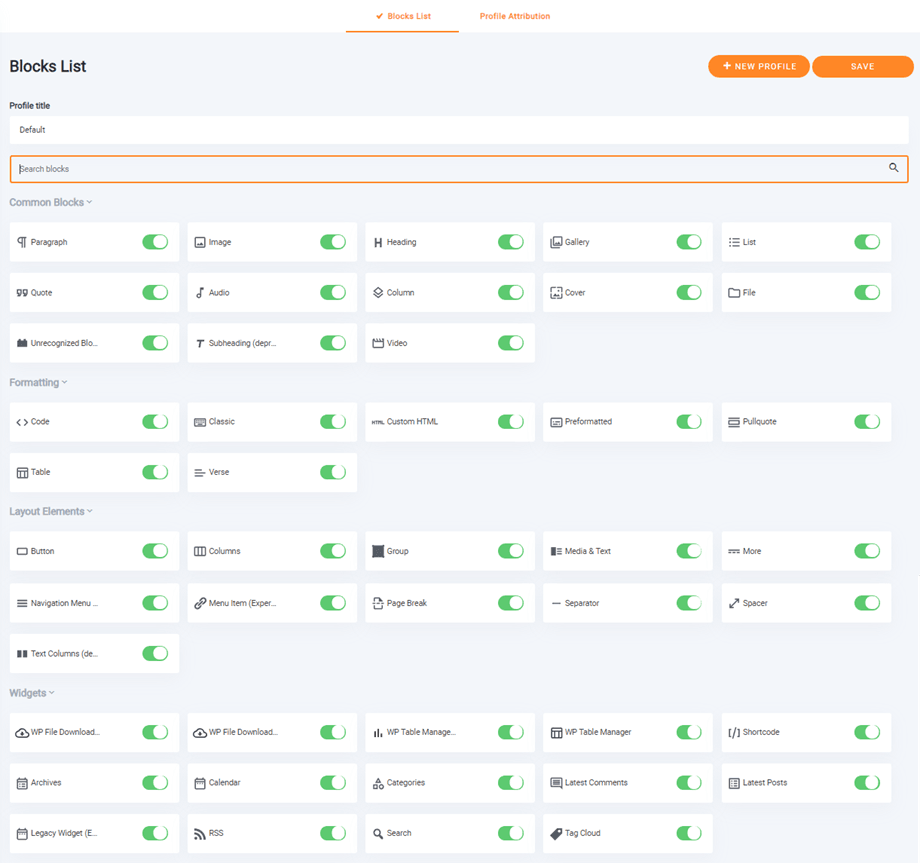Viewport: 920px width, 863px height.
Task: Disable the Paragraph block toggle
Action: [x=155, y=242]
